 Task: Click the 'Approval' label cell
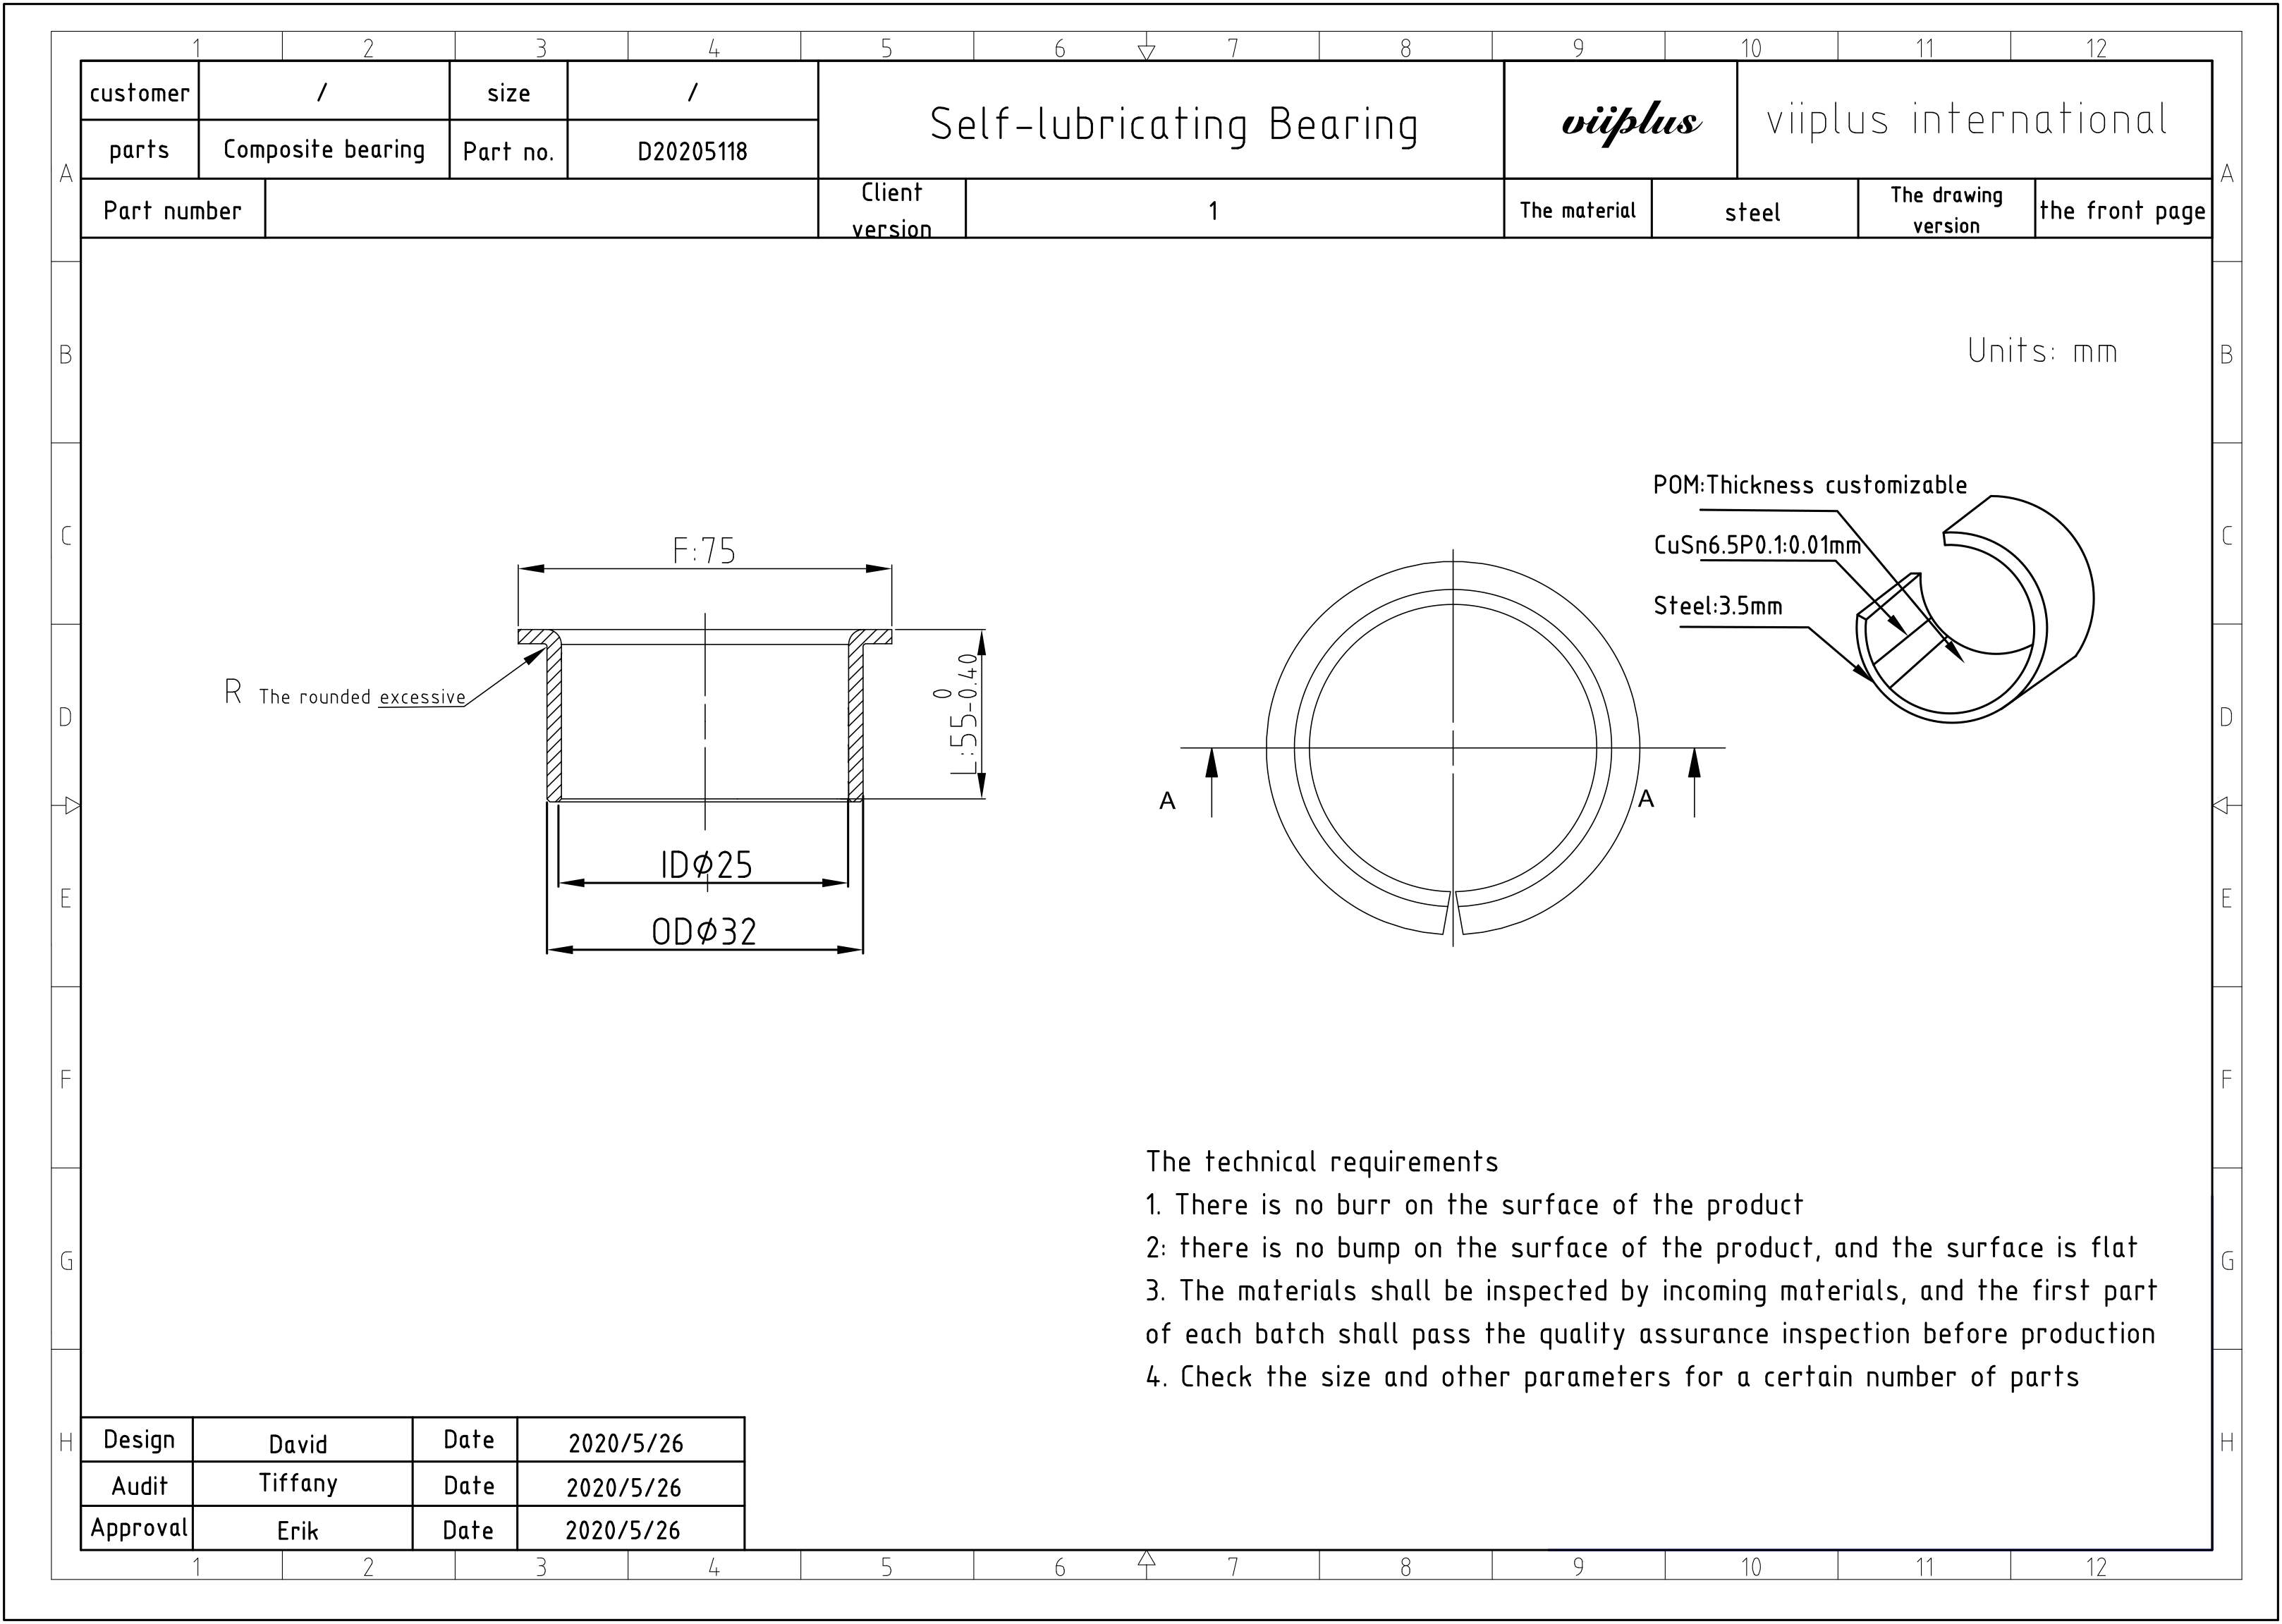[x=137, y=1528]
